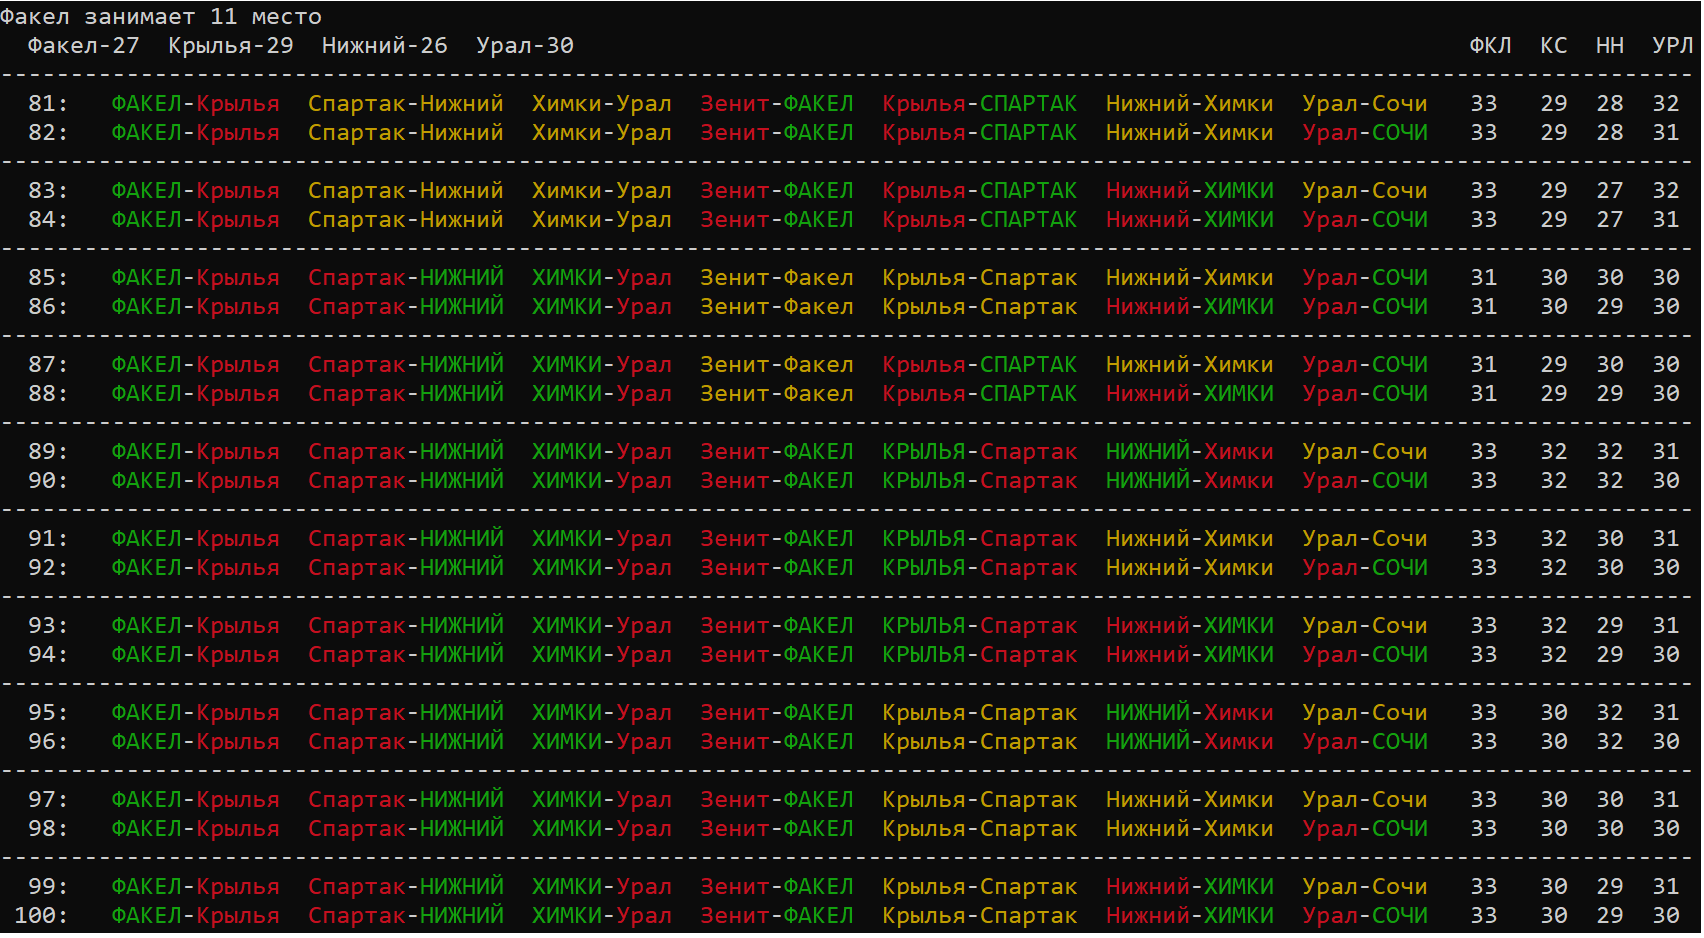Click 'КРЫЛЬЯ-Спартак' in row 89
This screenshot has height=938, width=1704.
click(980, 452)
